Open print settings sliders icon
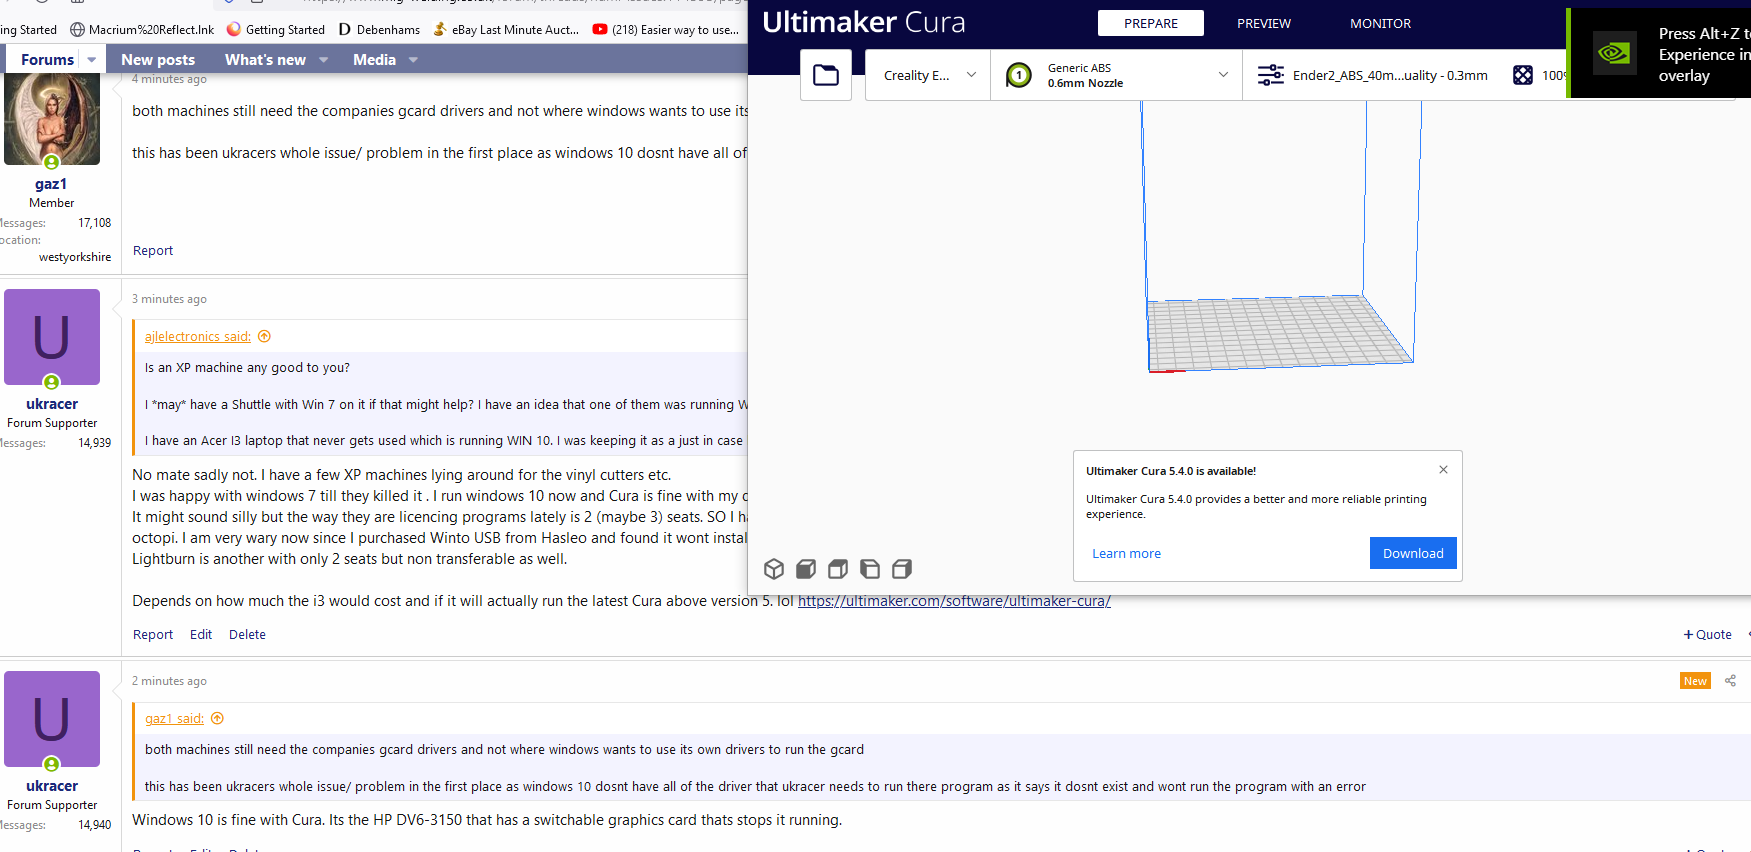The image size is (1751, 852). (x=1271, y=75)
